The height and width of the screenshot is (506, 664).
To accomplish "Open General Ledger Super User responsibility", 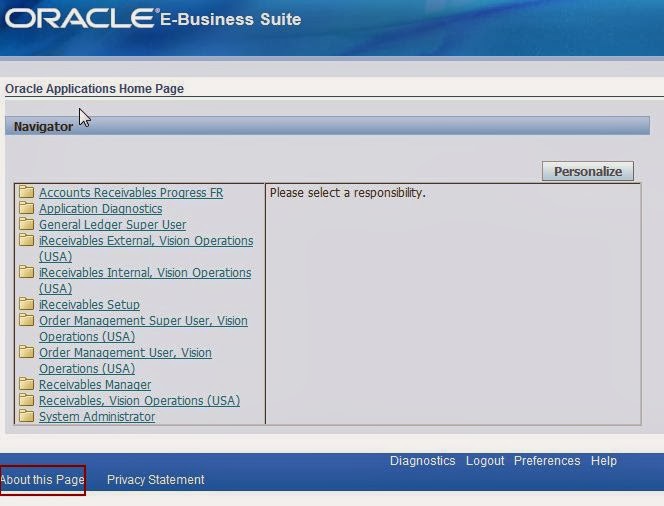I will pos(112,225).
